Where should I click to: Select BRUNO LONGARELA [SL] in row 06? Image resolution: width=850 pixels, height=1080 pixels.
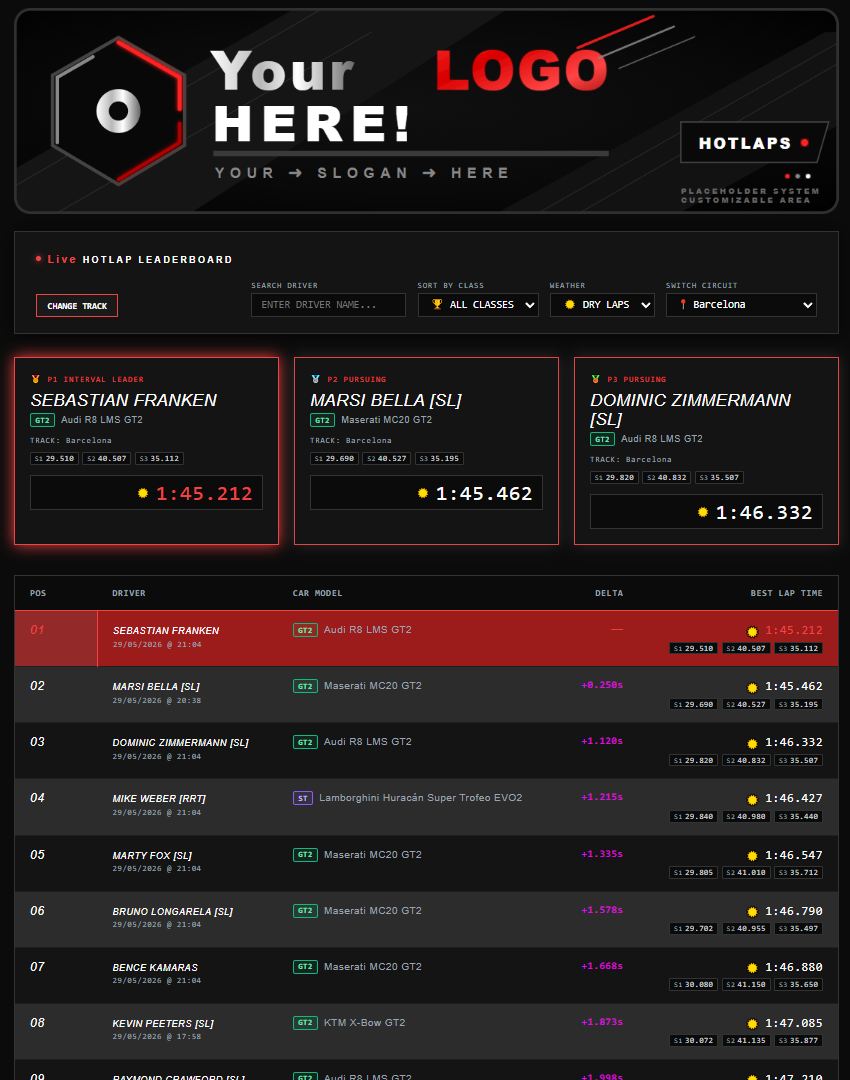coord(173,911)
